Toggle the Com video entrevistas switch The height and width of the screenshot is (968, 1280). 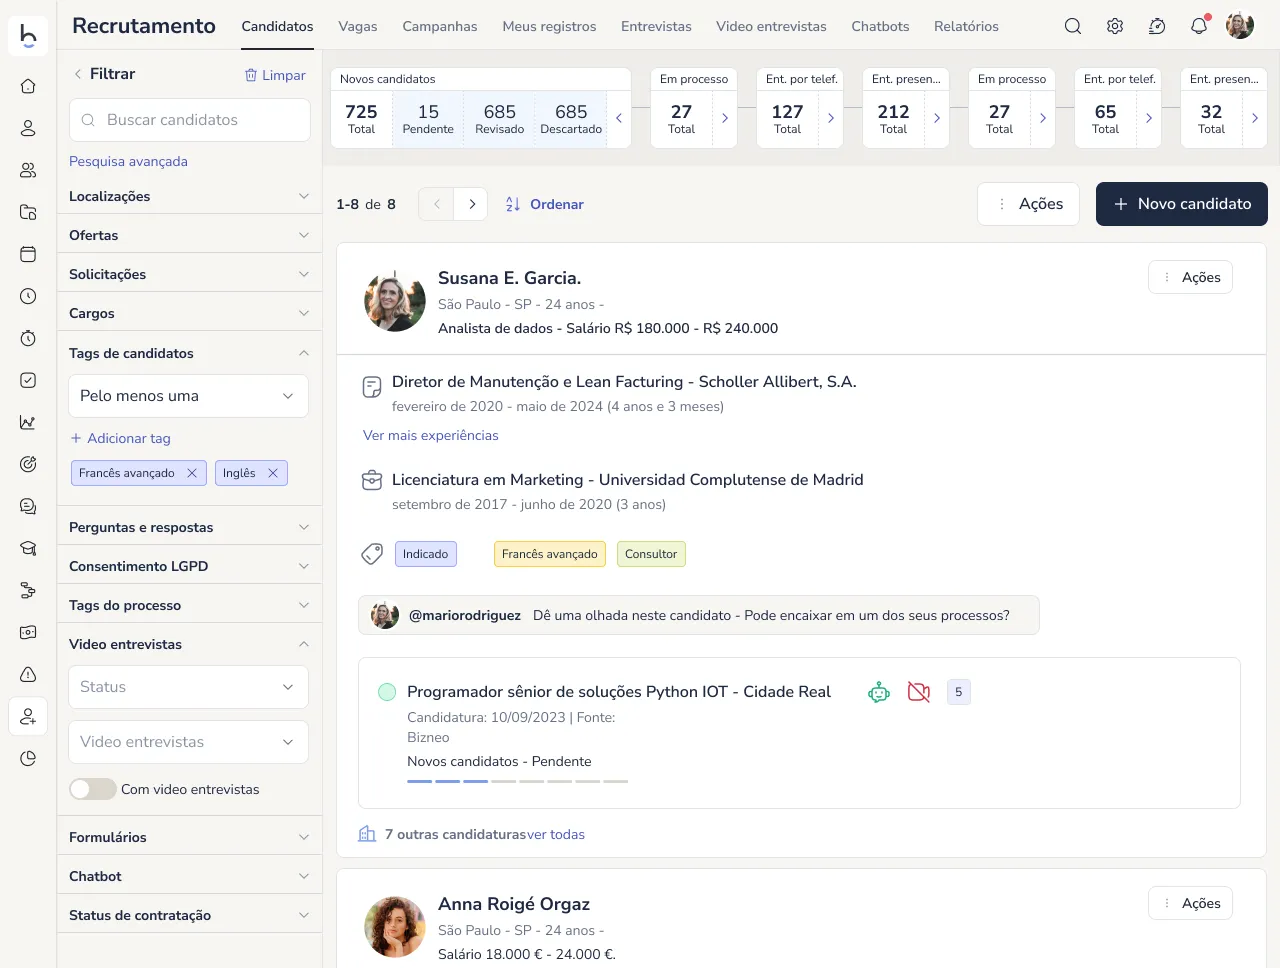[93, 789]
